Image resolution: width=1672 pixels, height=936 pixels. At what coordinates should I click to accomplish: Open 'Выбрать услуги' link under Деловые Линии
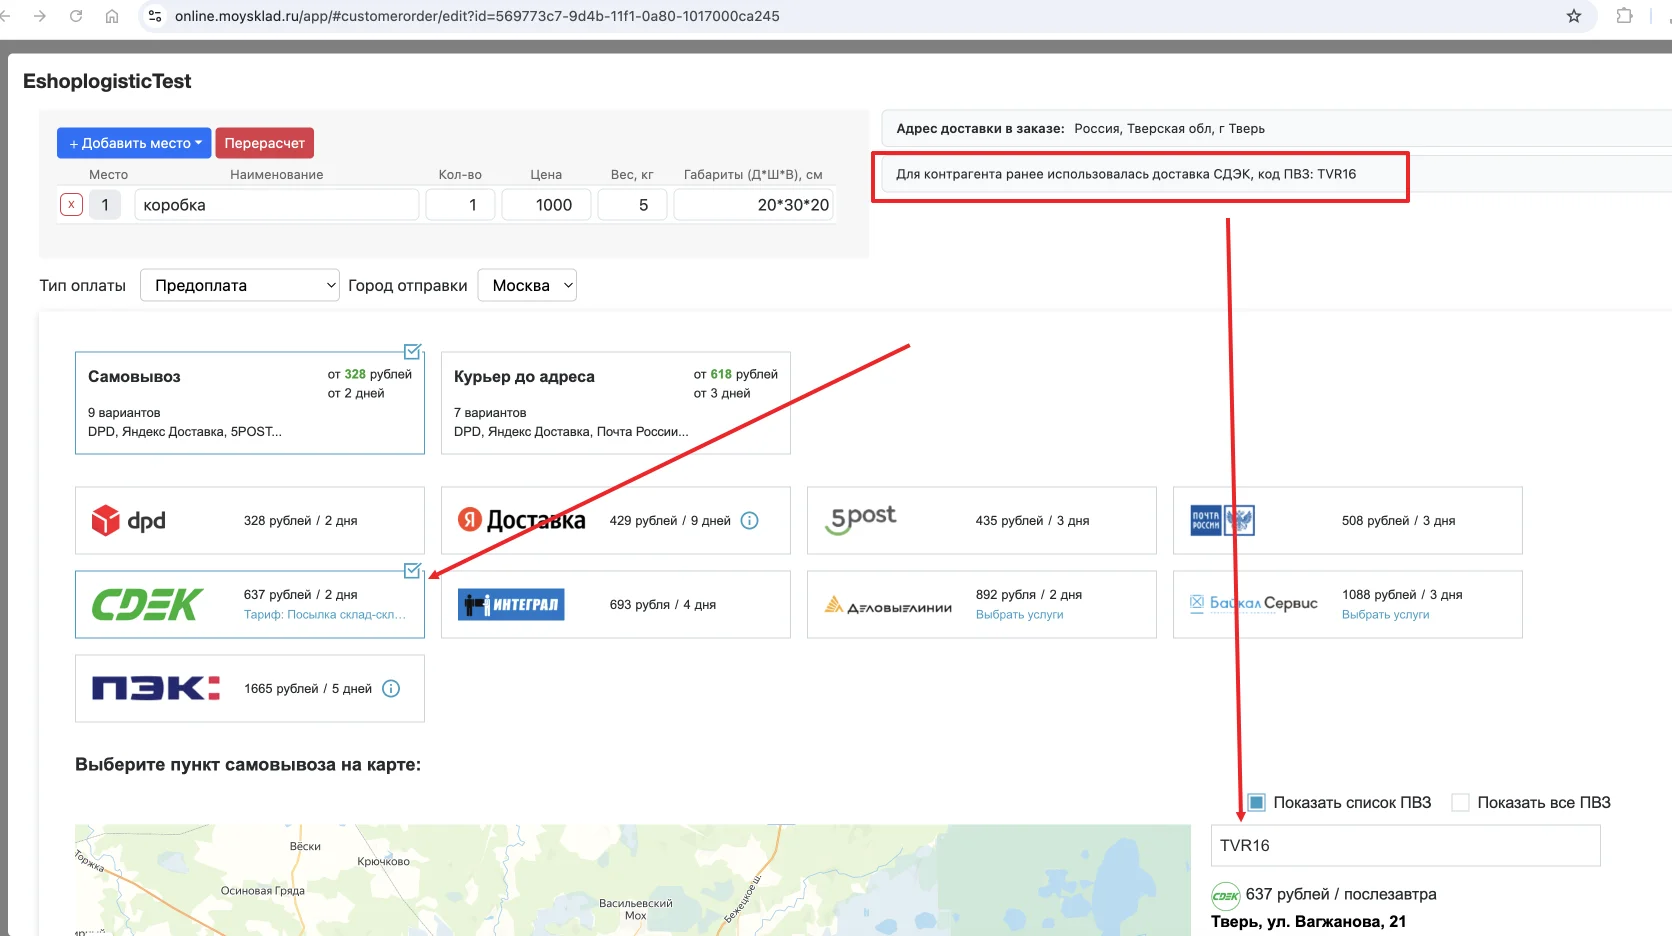pos(1019,615)
